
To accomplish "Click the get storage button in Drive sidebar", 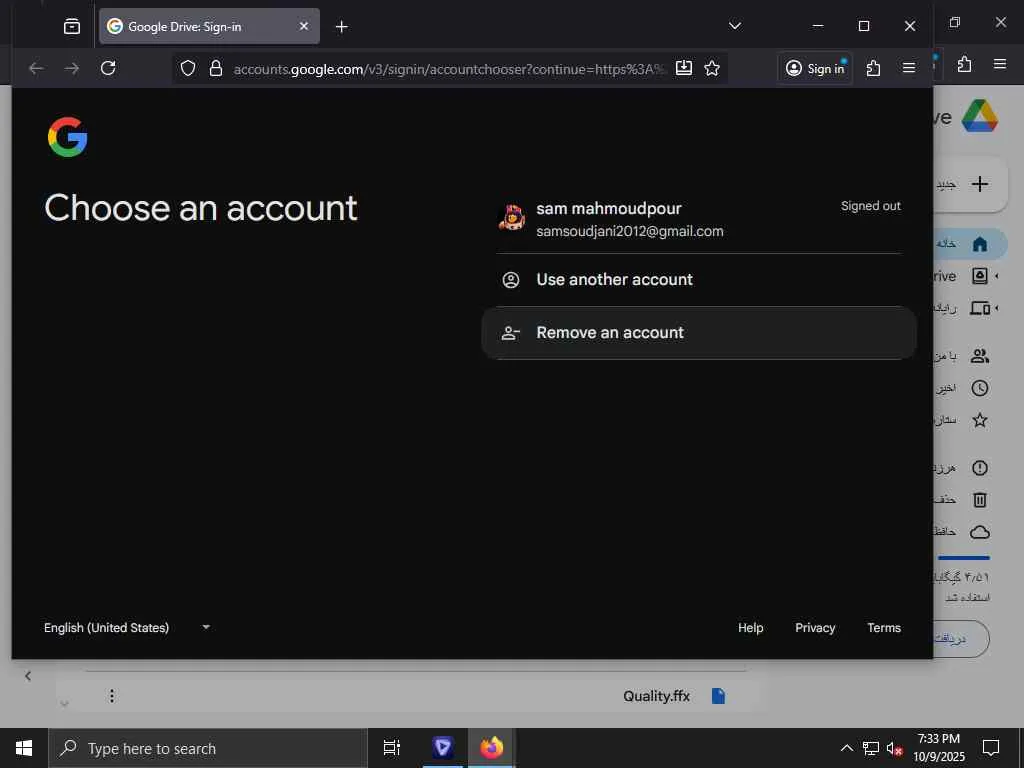I will pyautogui.click(x=961, y=639).
